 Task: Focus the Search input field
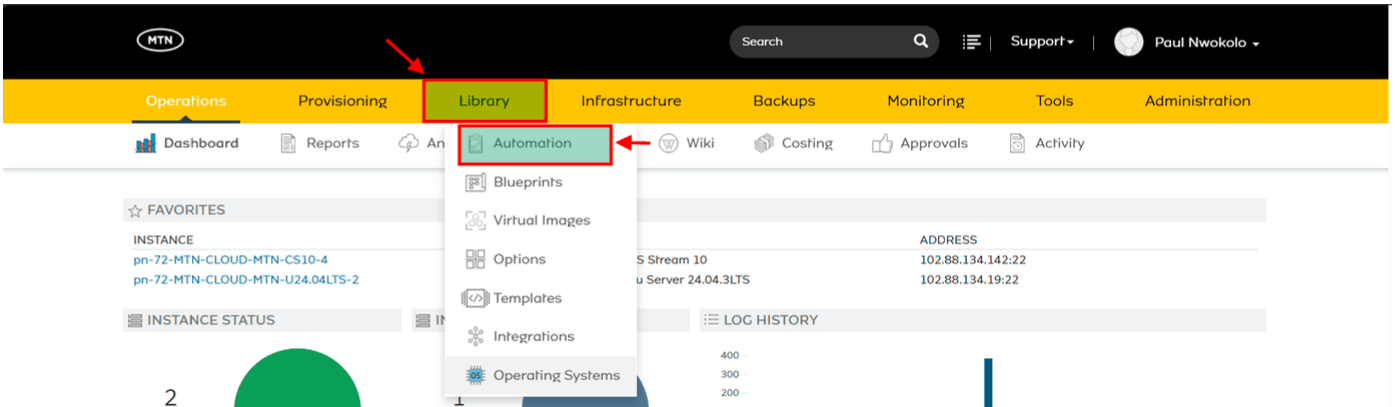[x=820, y=41]
